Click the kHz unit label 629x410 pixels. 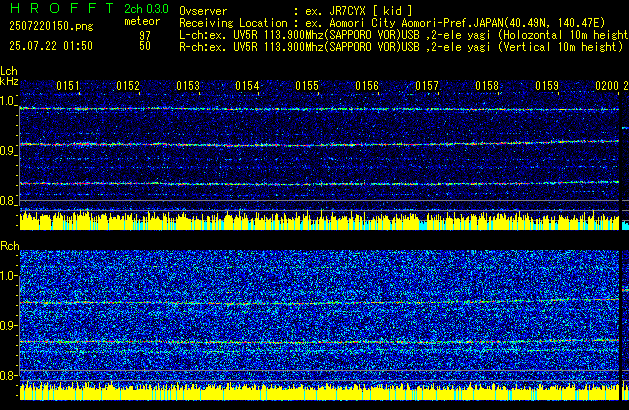click(x=9, y=81)
